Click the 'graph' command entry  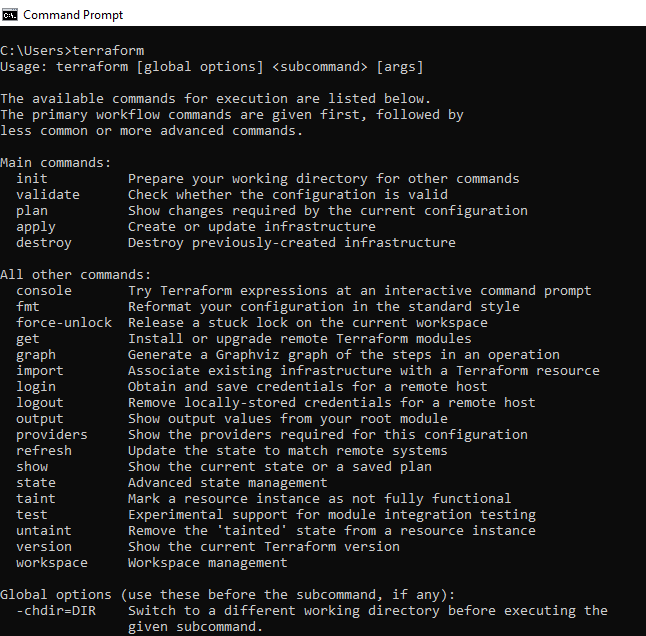[36, 355]
